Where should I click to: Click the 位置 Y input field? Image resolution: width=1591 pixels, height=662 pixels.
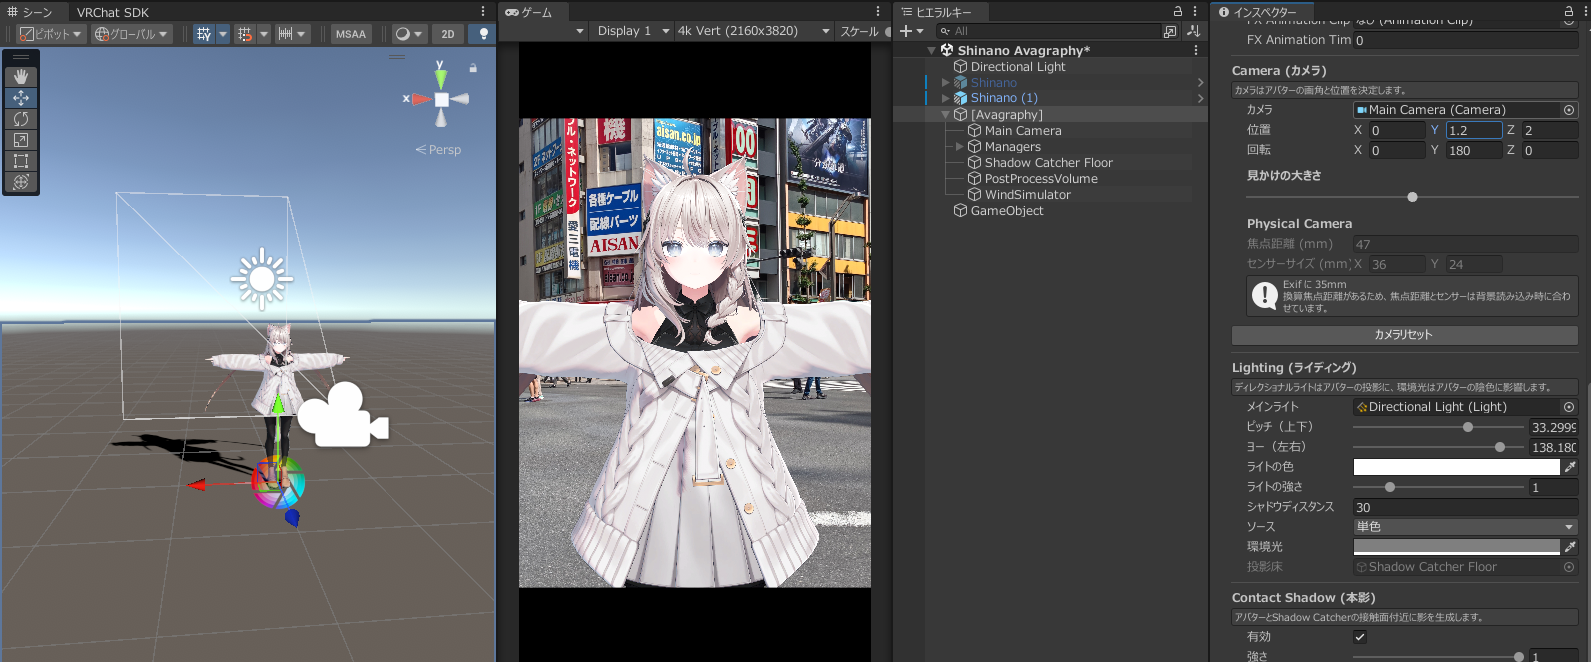point(1474,130)
